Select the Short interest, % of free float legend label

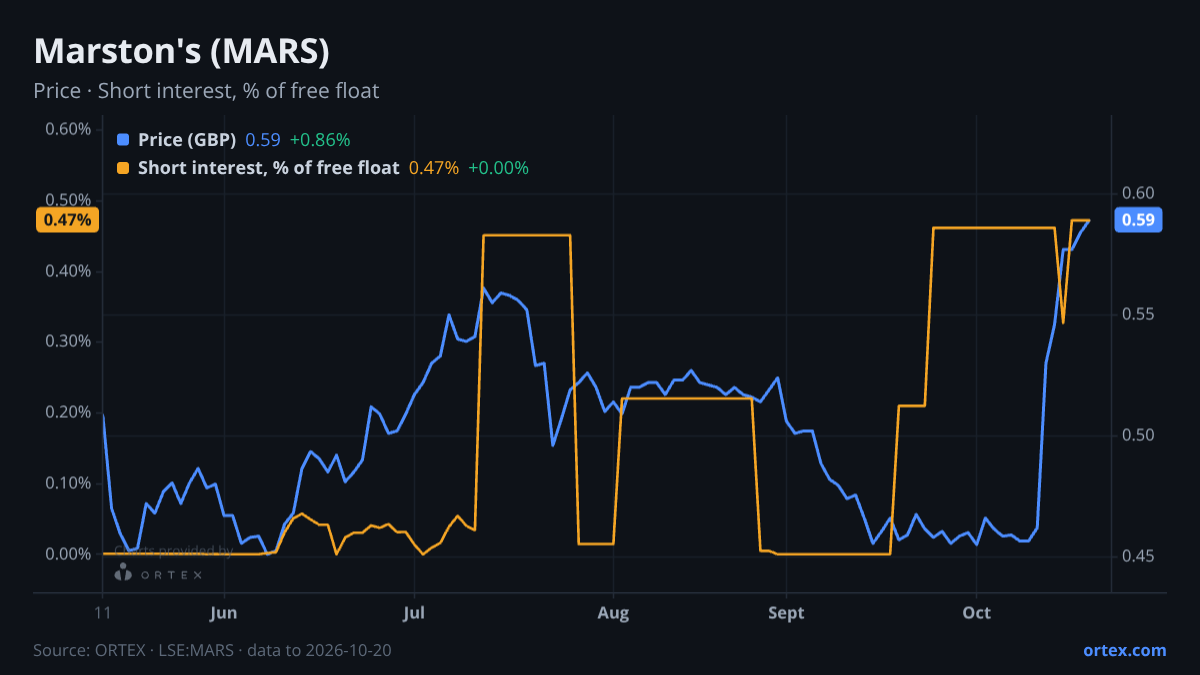tap(268, 168)
